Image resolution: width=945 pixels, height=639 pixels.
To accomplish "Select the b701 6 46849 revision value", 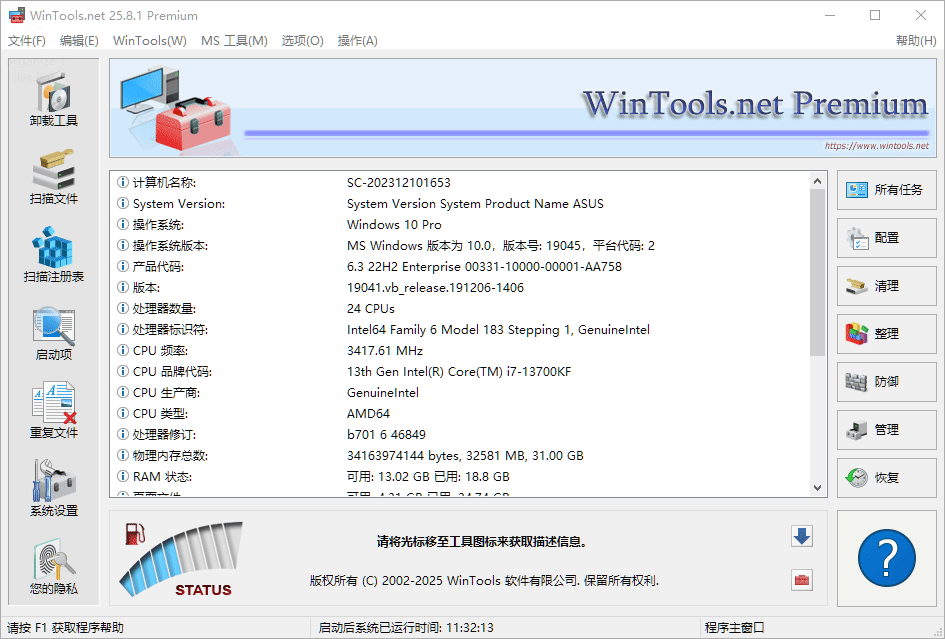I will 386,435.
